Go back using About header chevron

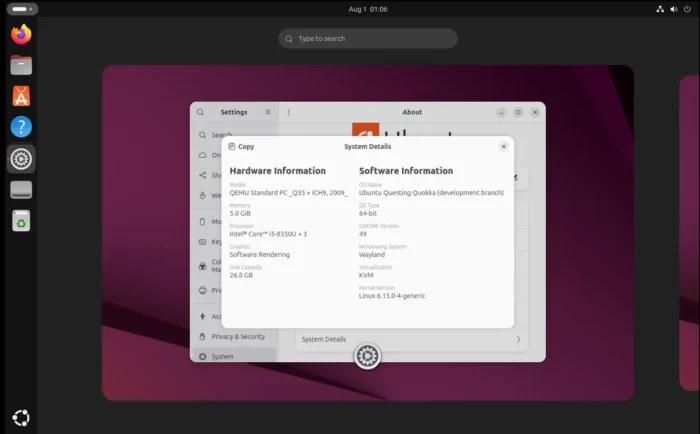tap(289, 113)
